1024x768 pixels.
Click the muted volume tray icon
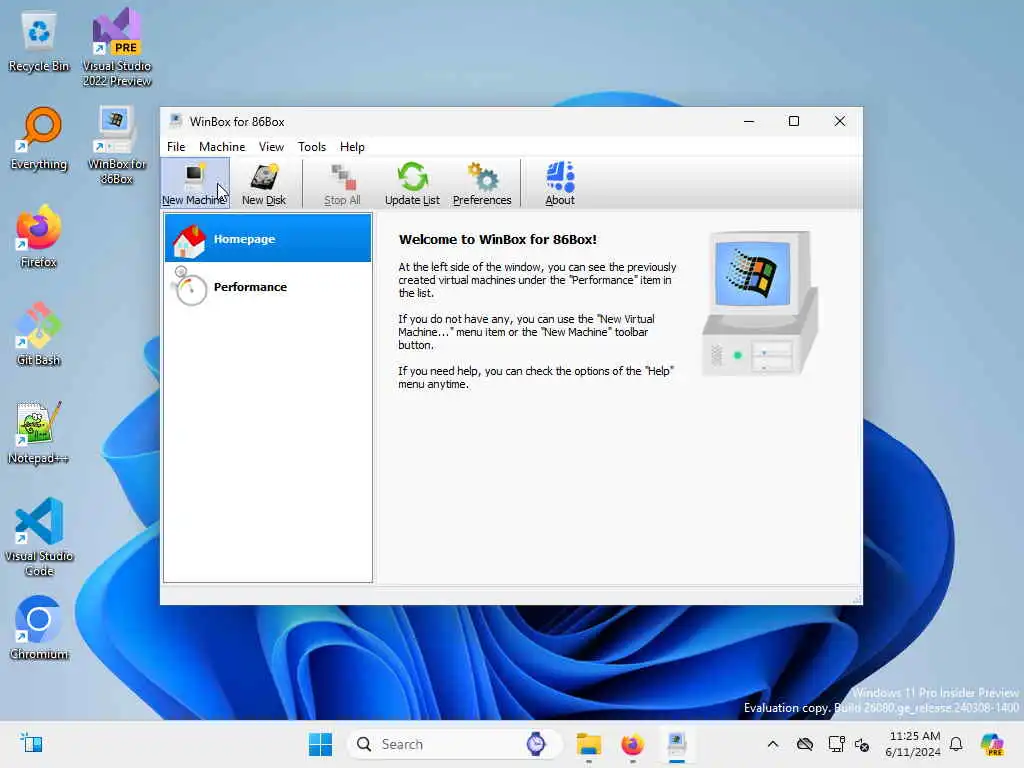862,744
